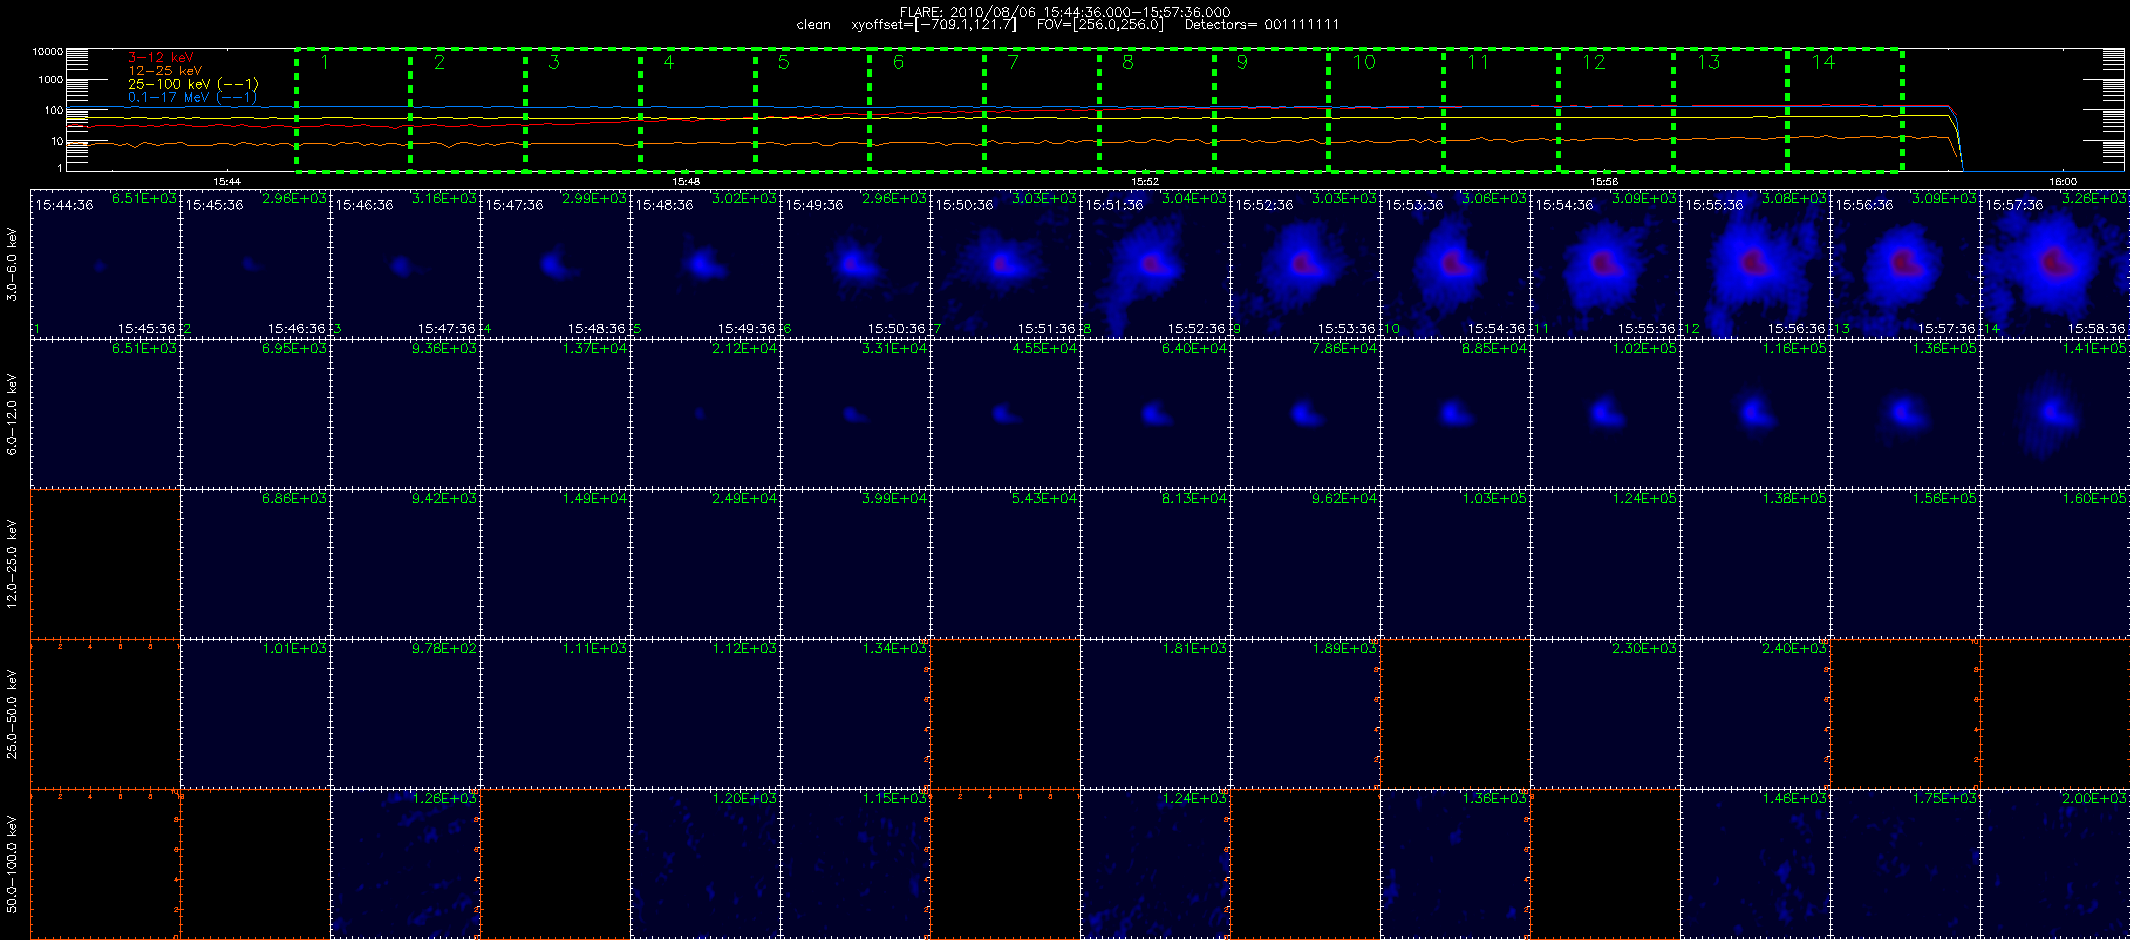Image resolution: width=2130 pixels, height=940 pixels.
Task: Open the 3.0-6.0 keV image starting 15:50:36
Action: click(x=1005, y=264)
